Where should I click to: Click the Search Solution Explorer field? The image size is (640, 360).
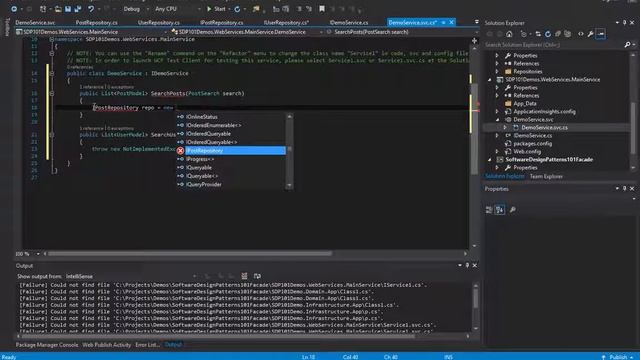click(553, 45)
